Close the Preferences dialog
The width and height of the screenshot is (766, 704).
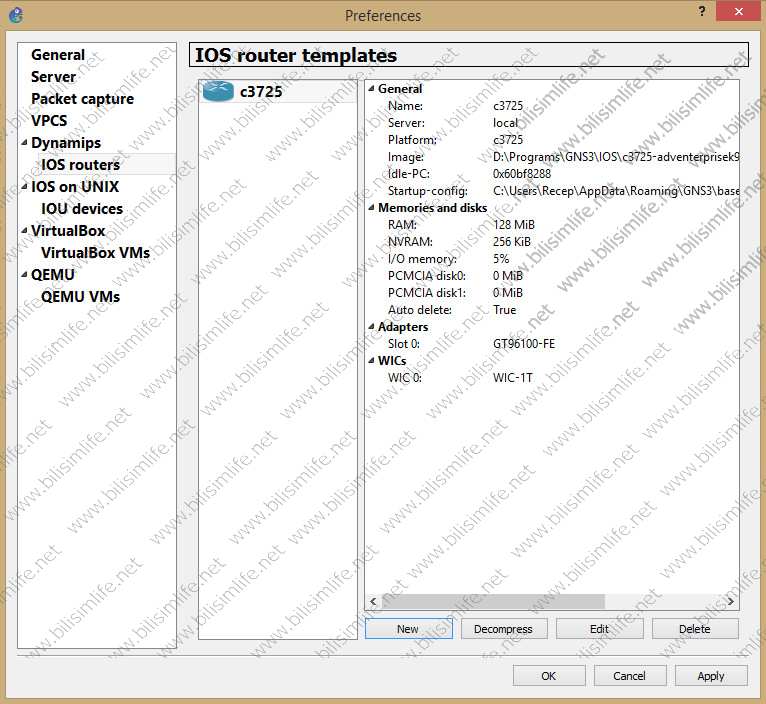pos(739,11)
